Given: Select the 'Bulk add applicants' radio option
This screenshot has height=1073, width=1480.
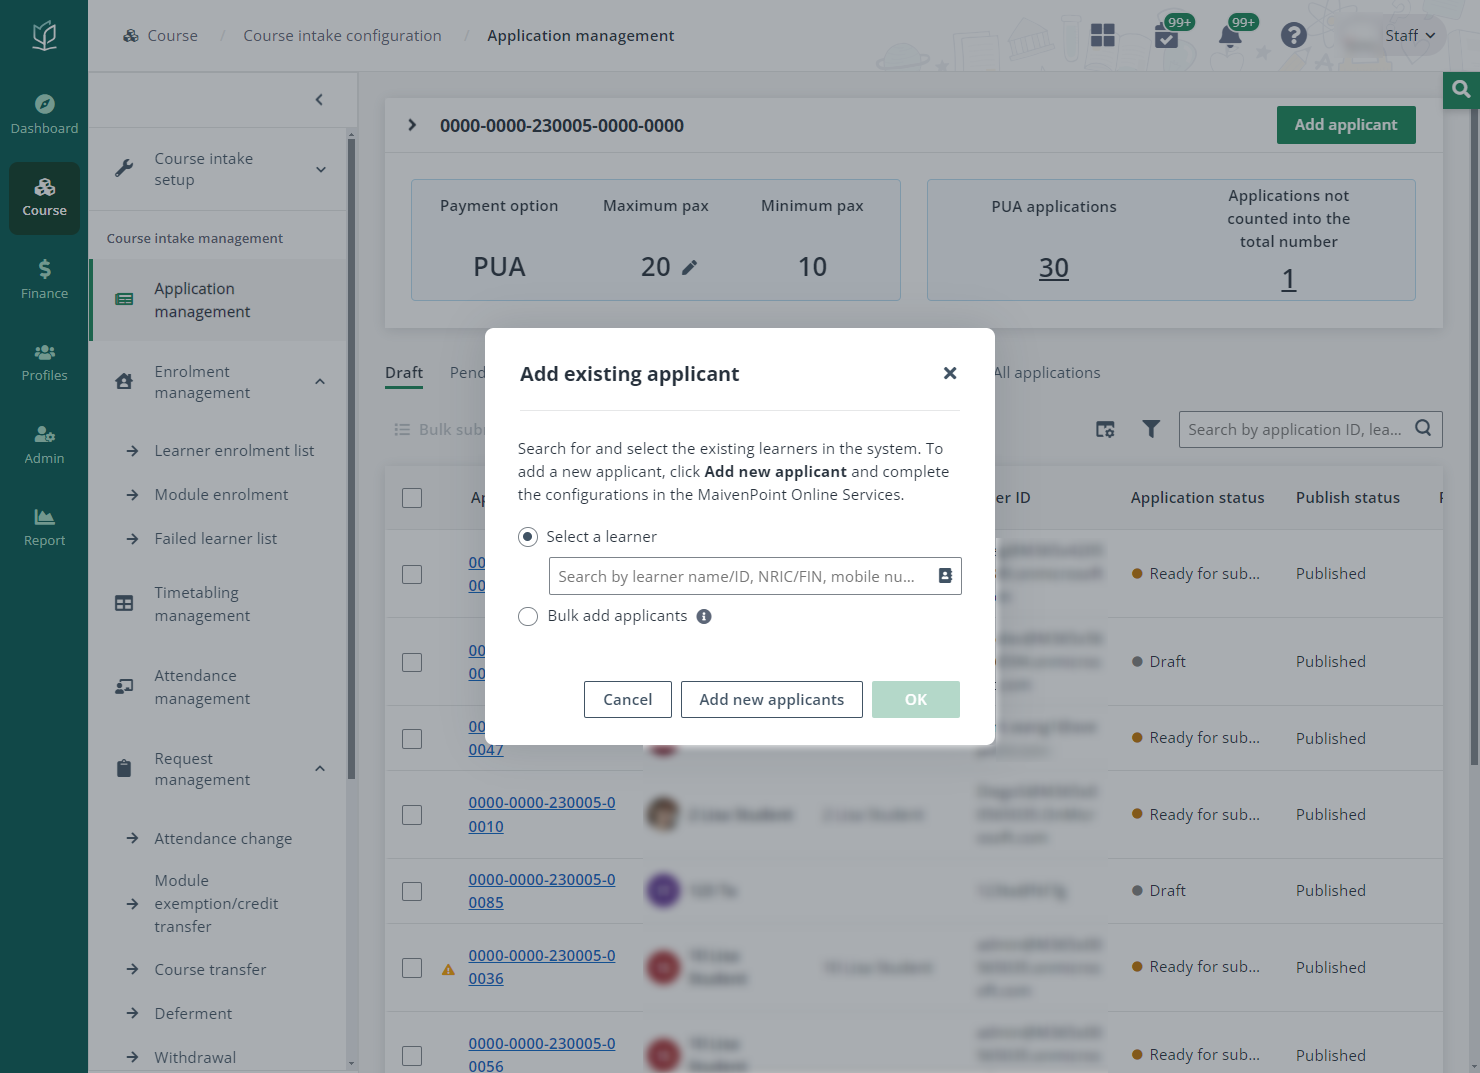Looking at the screenshot, I should pos(528,616).
